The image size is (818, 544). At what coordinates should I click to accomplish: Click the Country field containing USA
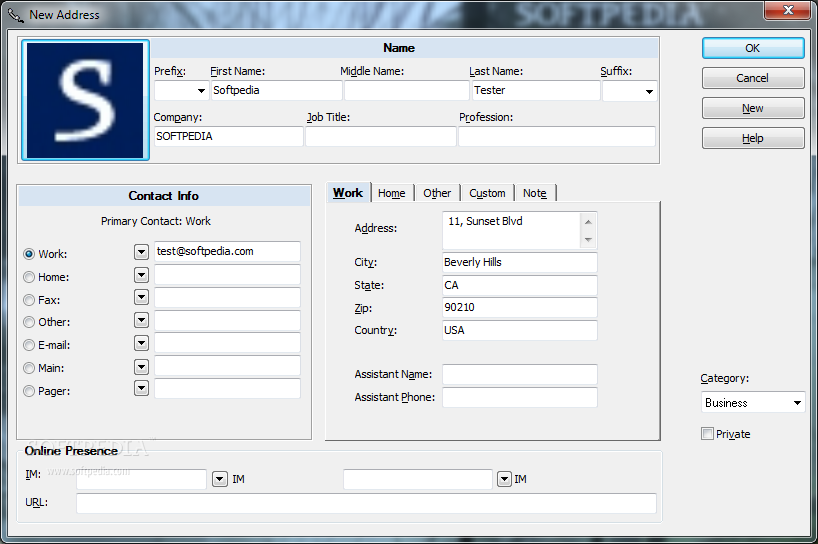pyautogui.click(x=520, y=330)
